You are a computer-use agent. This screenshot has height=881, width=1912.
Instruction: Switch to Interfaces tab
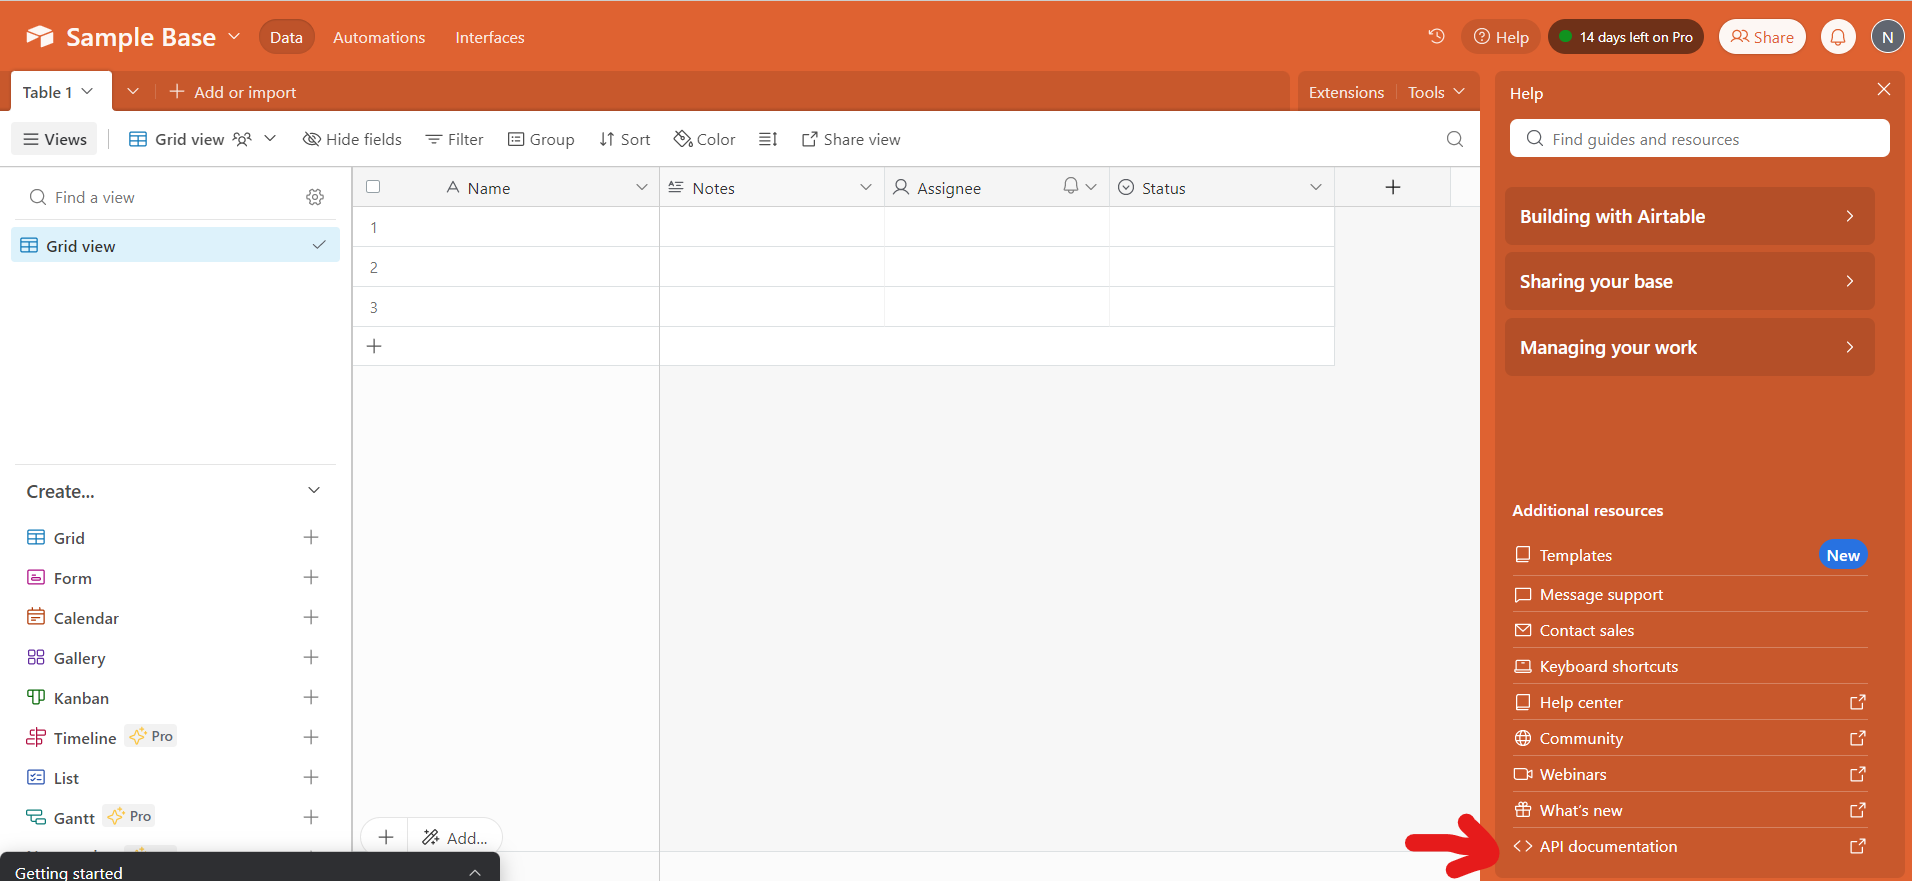pyautogui.click(x=490, y=37)
